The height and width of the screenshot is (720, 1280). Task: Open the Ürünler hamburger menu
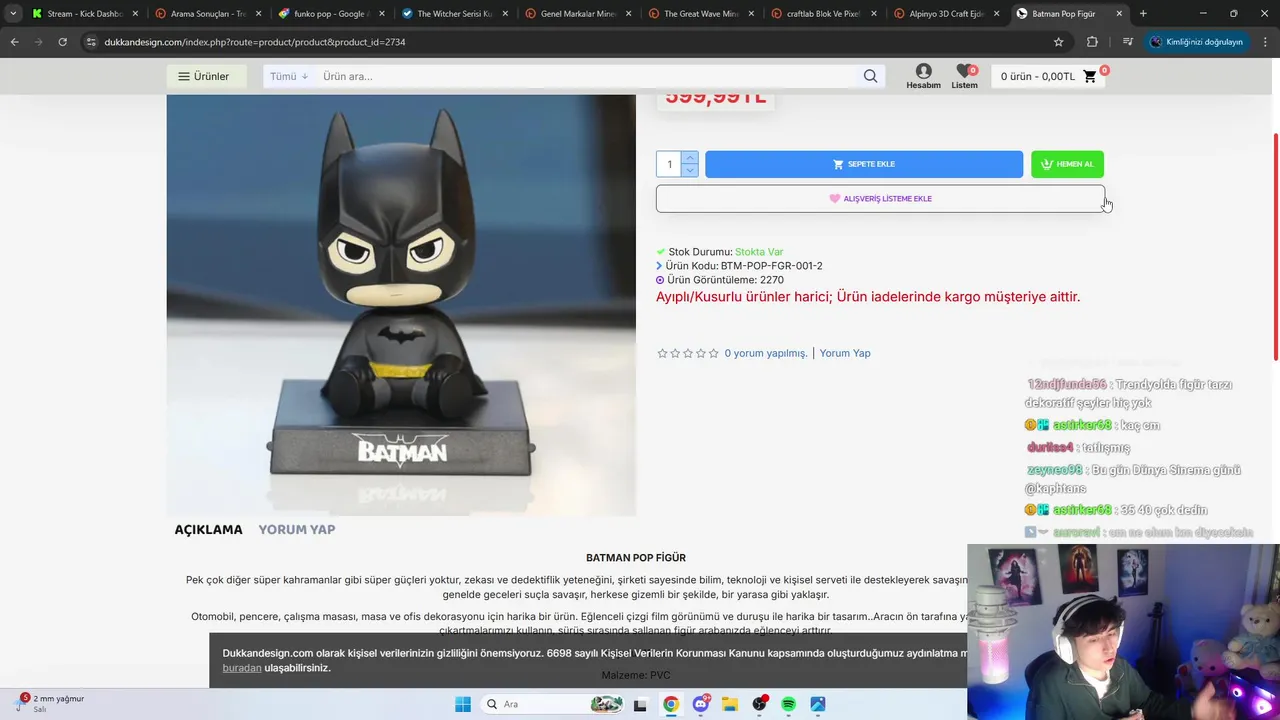(x=205, y=76)
